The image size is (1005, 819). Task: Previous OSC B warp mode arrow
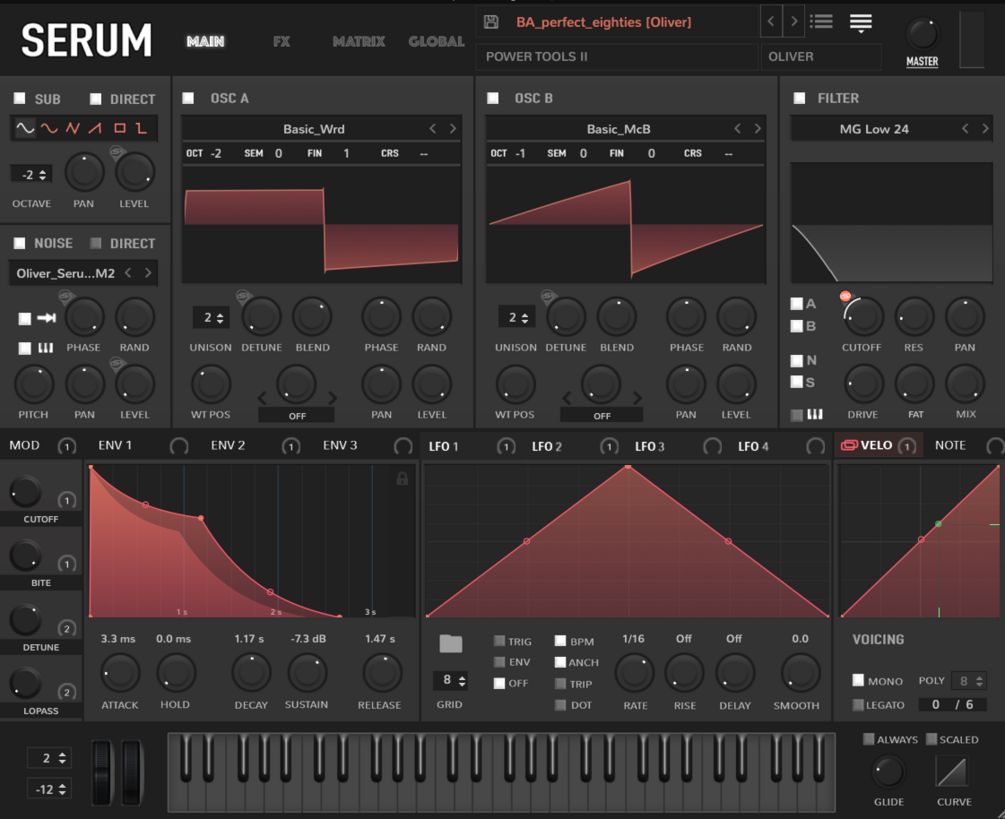[566, 398]
